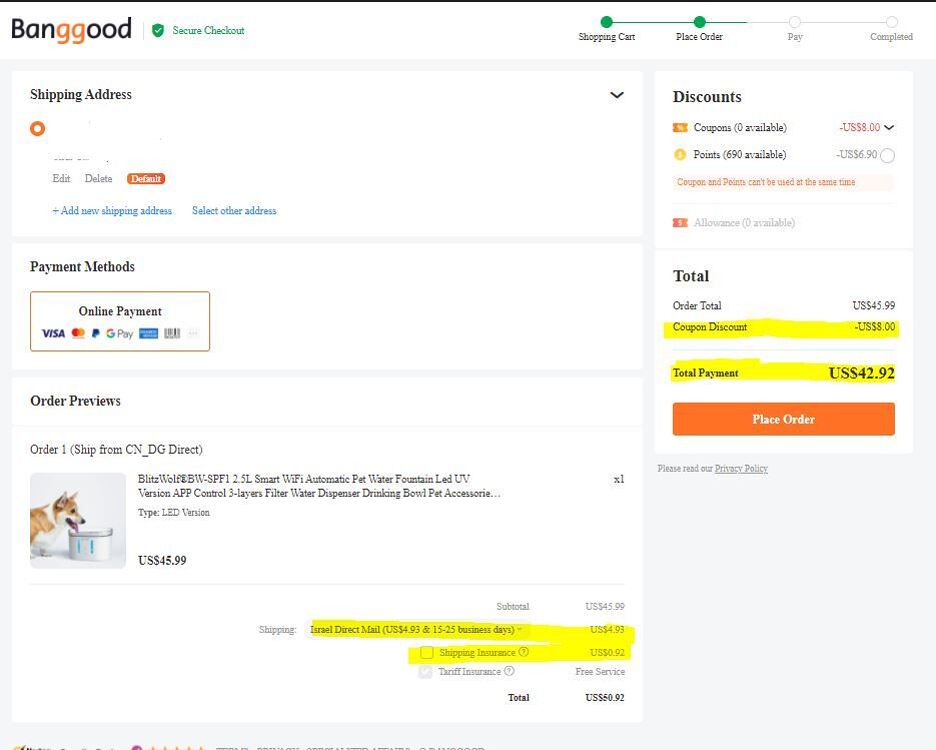936x750 pixels.
Task: Click the Google Pay icon
Action: (x=119, y=333)
